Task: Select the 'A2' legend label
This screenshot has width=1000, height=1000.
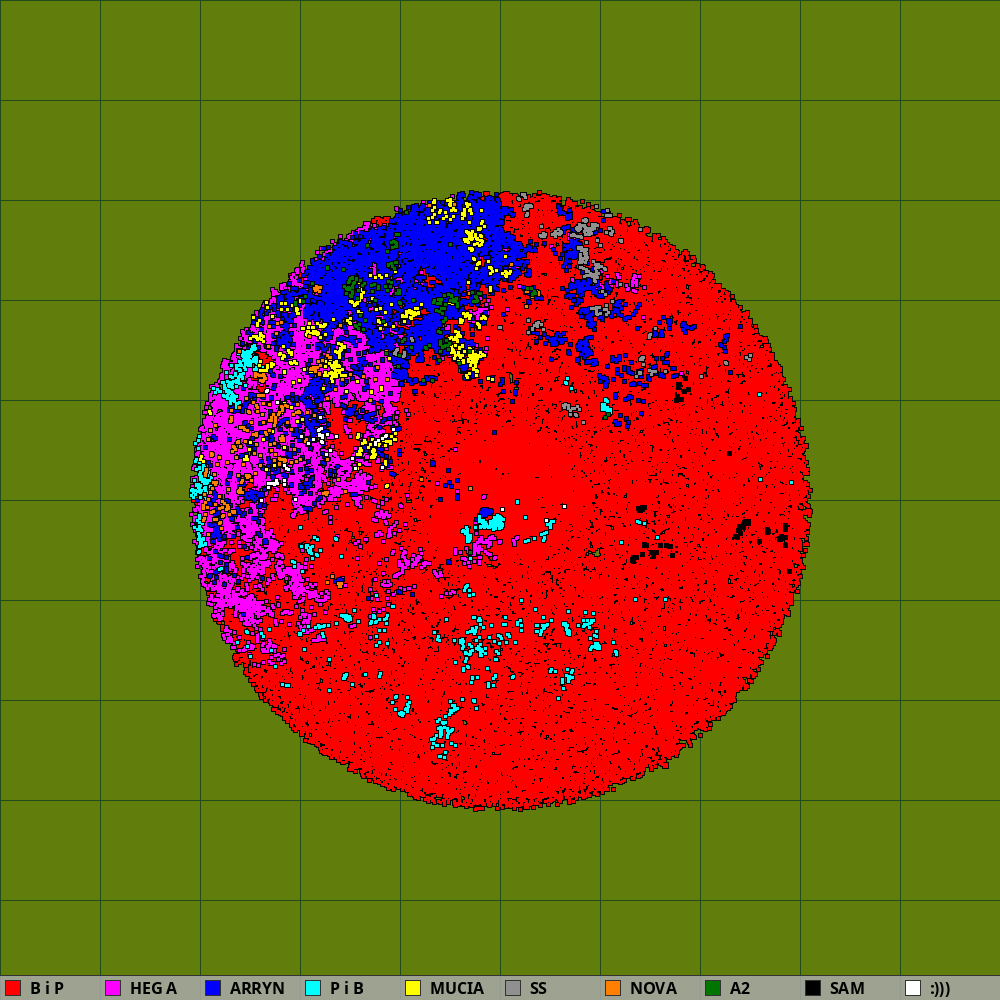Action: coord(740,988)
